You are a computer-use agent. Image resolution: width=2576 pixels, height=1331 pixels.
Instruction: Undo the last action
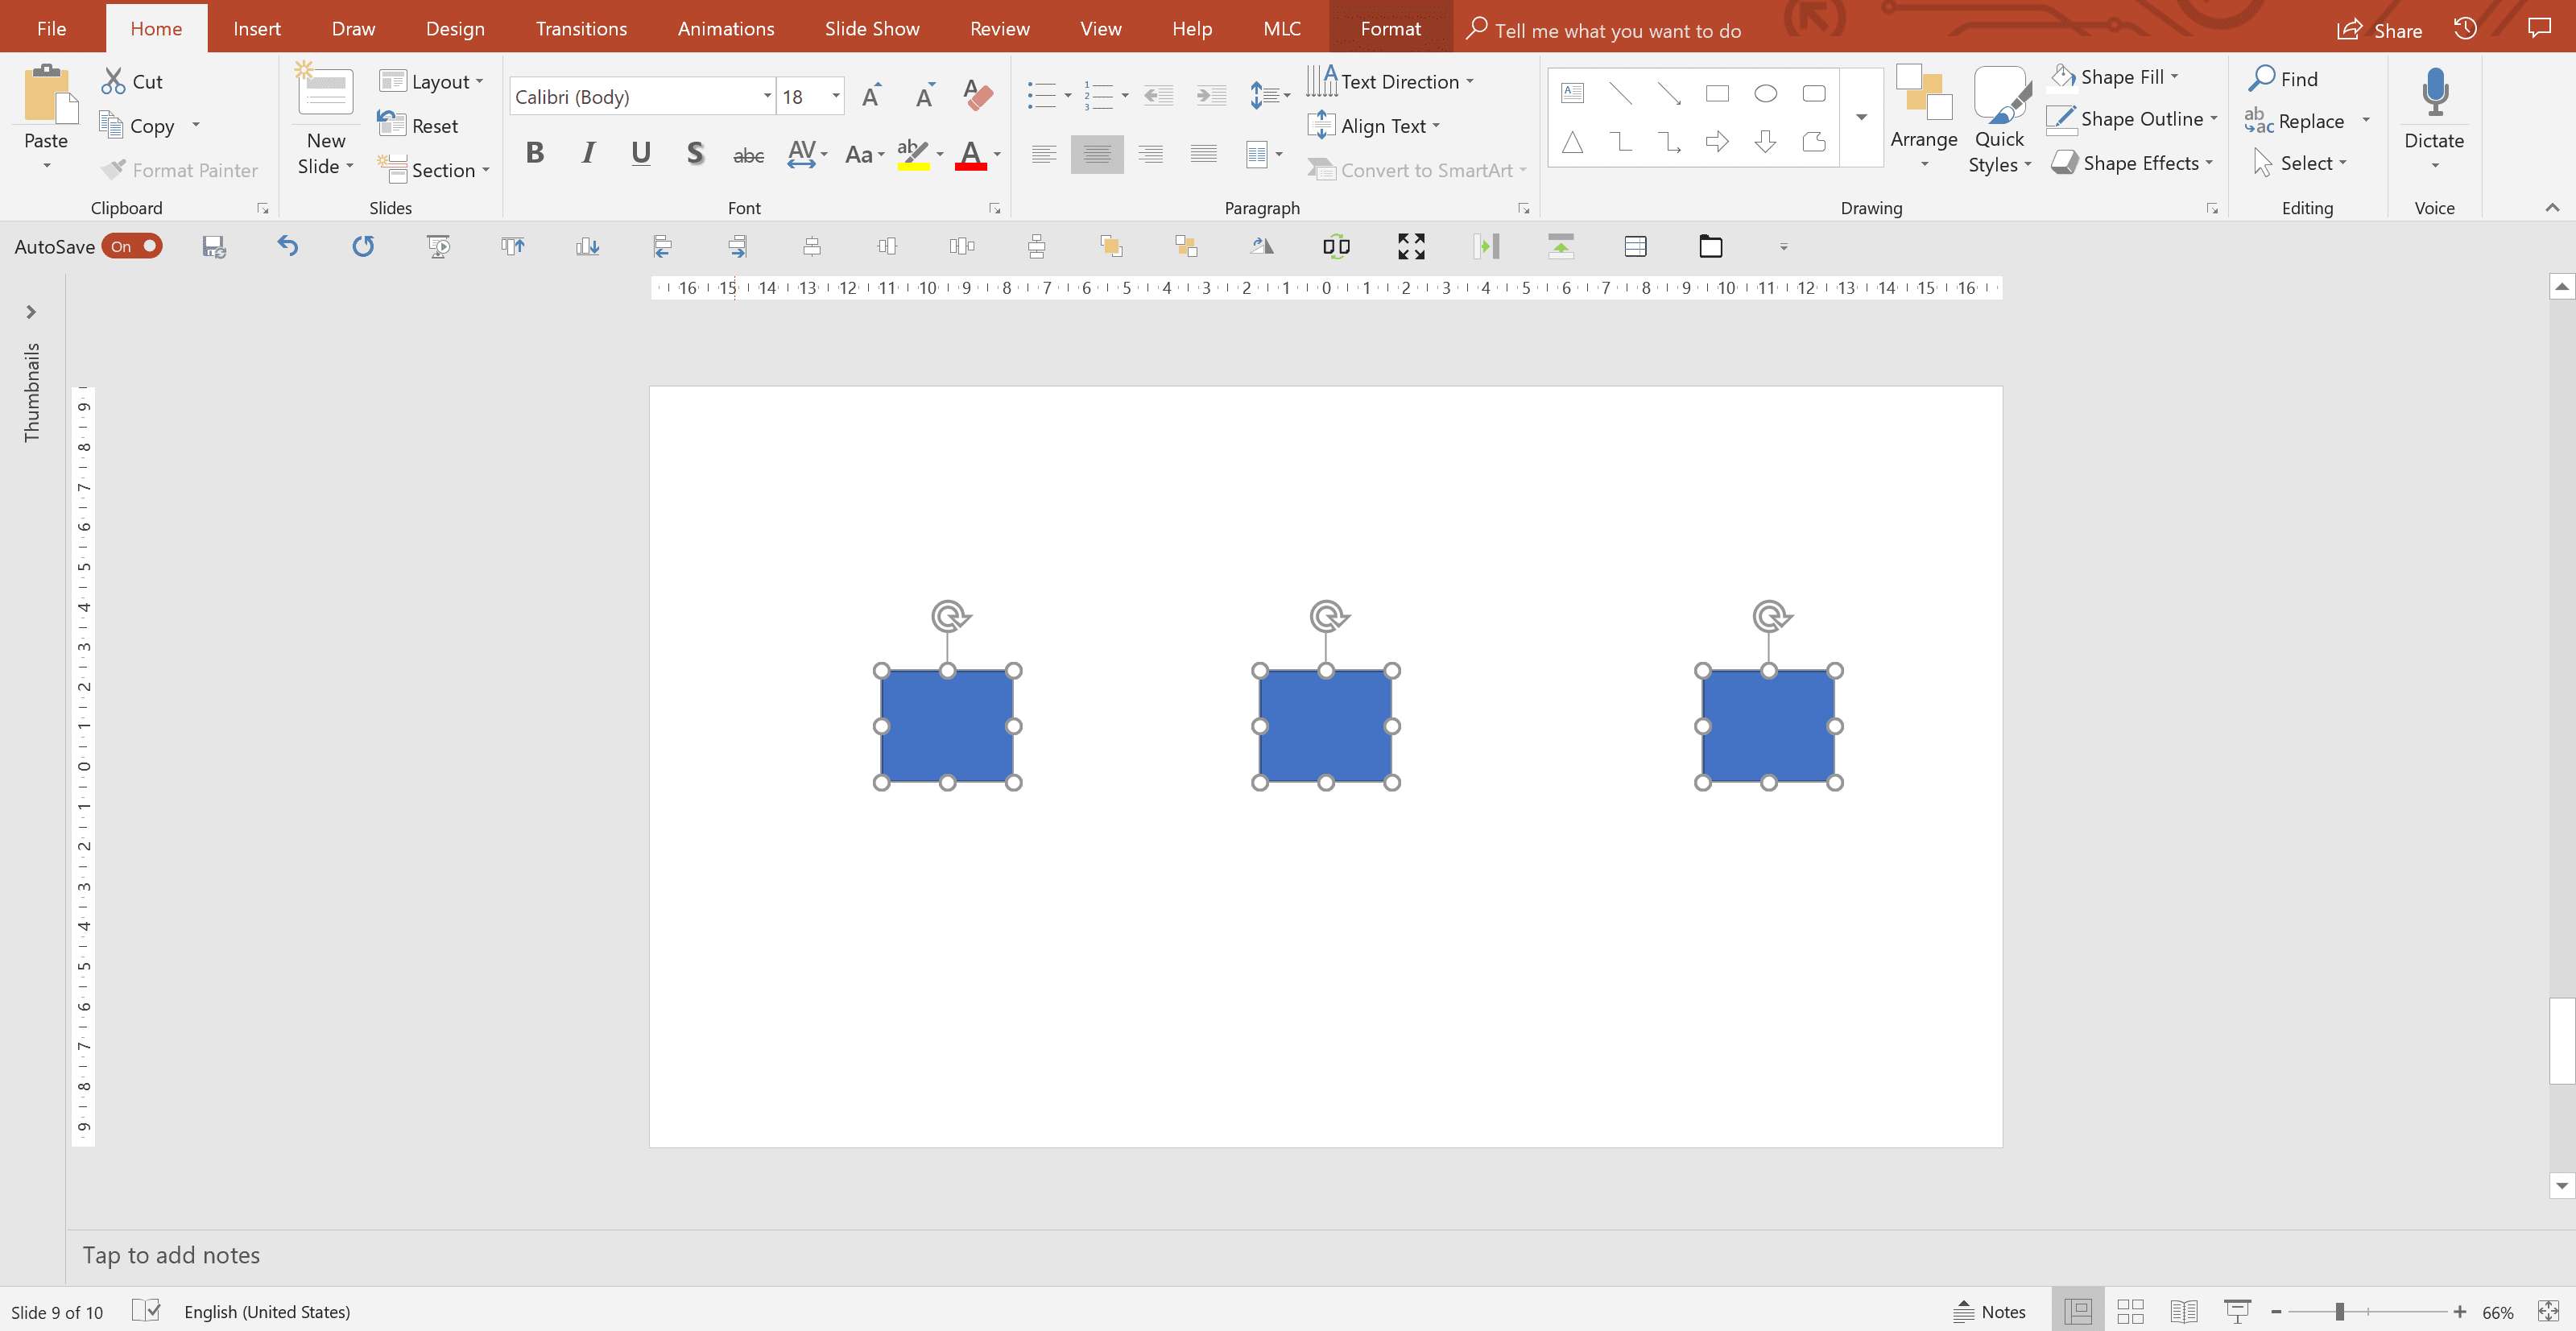[288, 246]
